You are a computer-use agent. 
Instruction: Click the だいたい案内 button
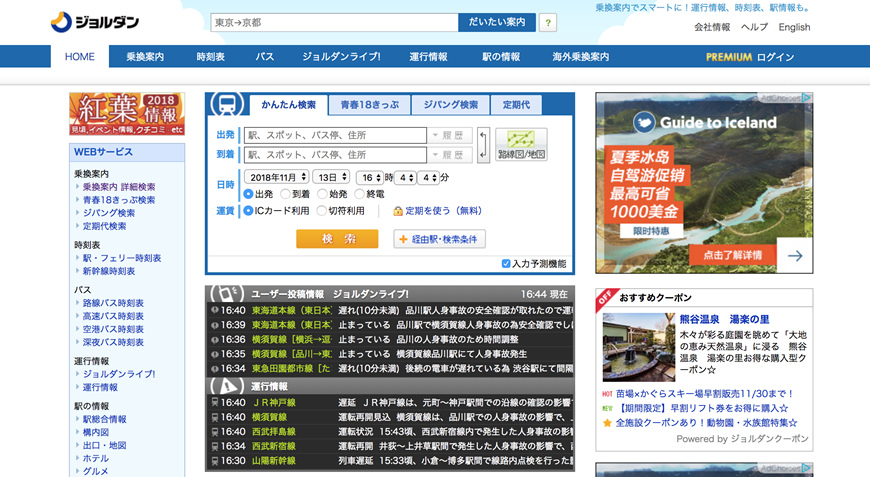497,22
